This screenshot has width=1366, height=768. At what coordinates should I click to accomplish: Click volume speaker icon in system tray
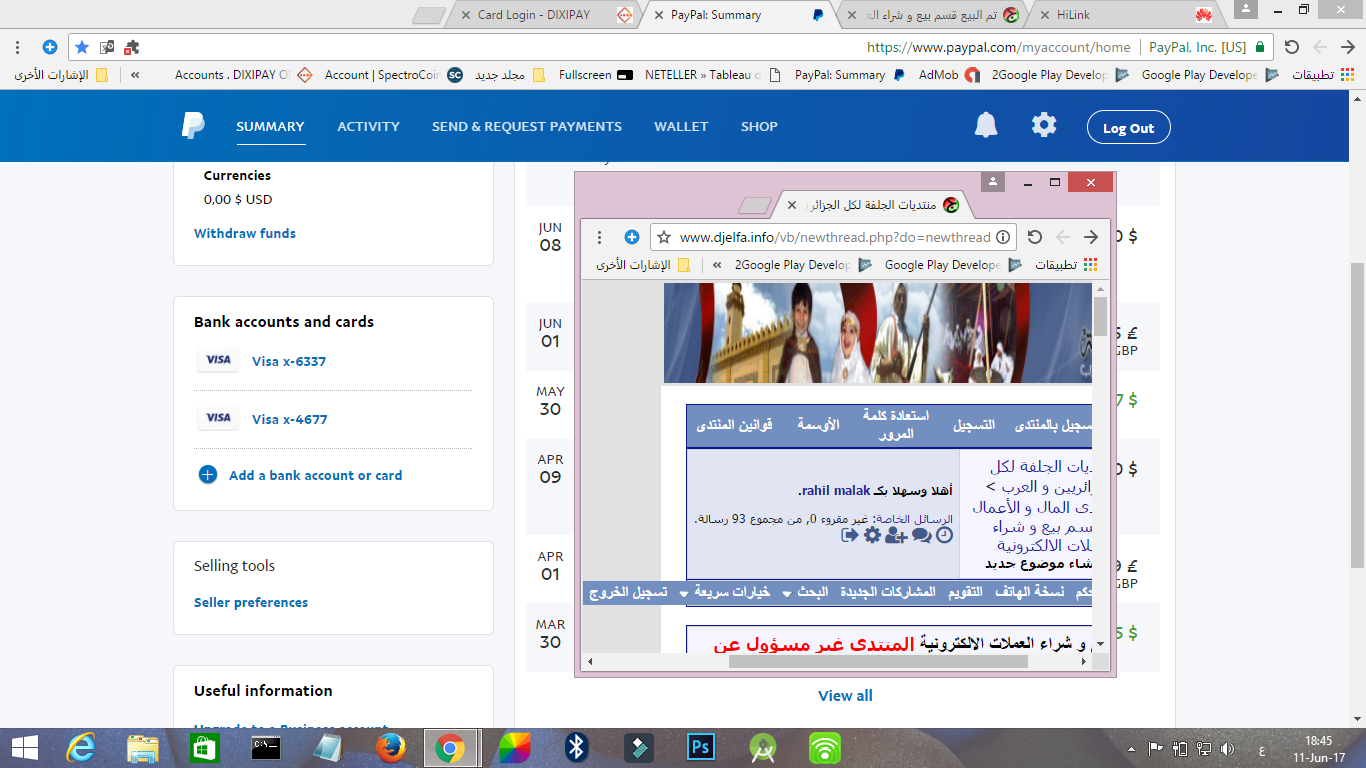1227,748
